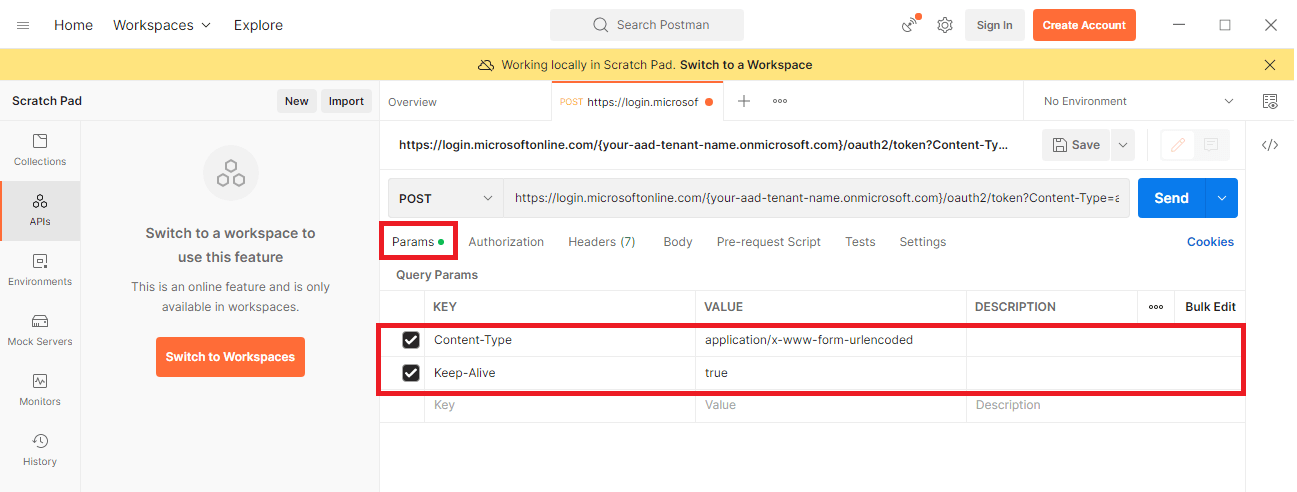Click the comments icon
This screenshot has height=492, width=1297.
coord(1210,145)
